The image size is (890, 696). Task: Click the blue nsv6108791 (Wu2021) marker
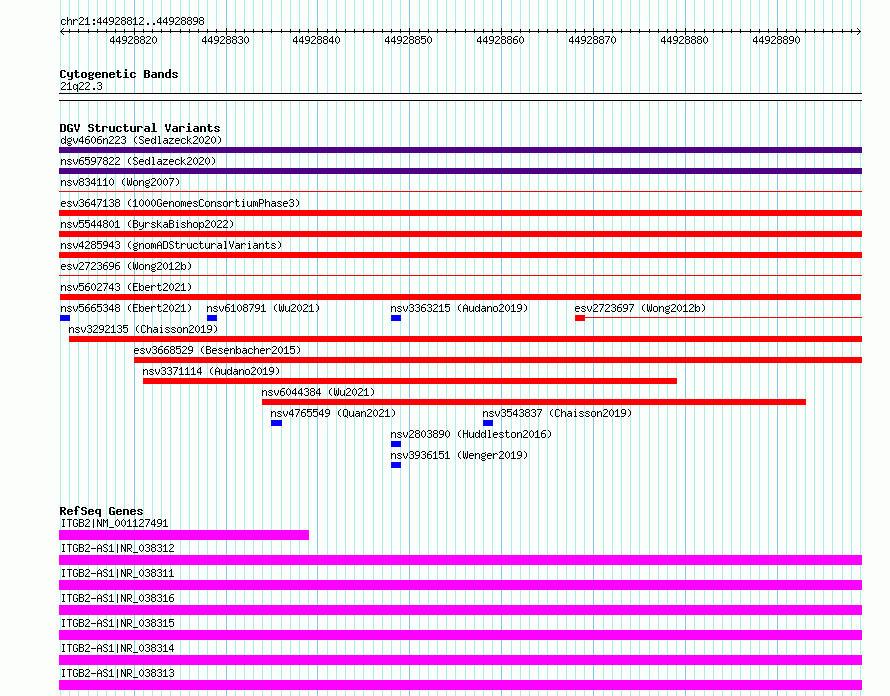pos(212,318)
